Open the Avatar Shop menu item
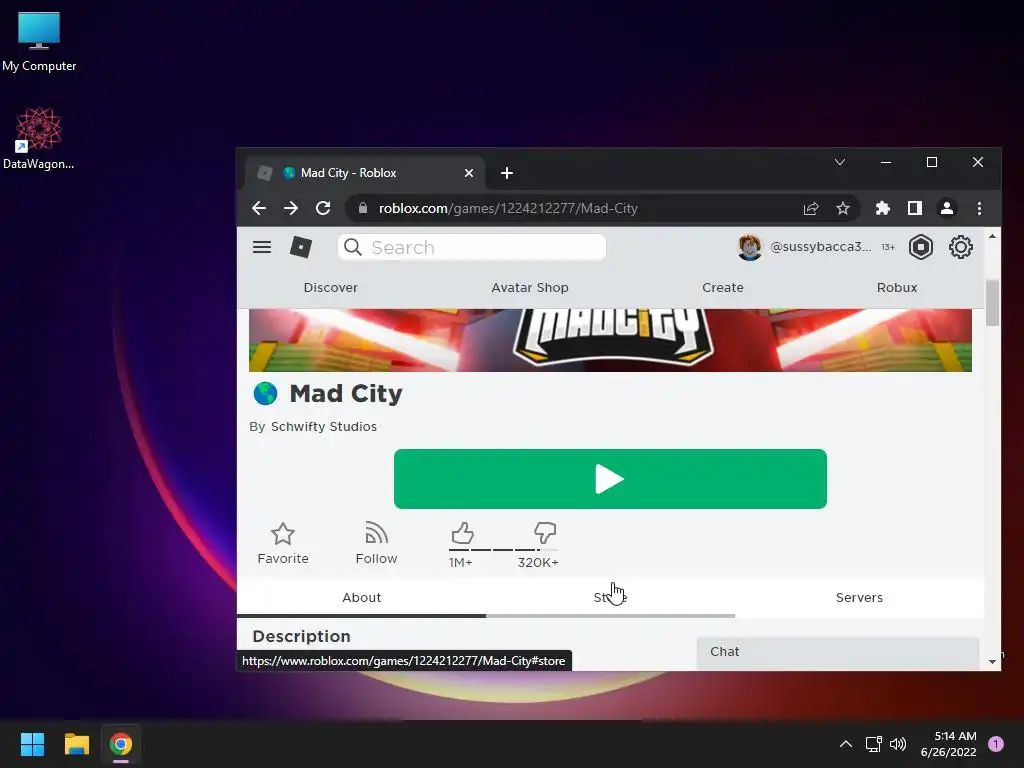Image resolution: width=1024 pixels, height=768 pixels. pos(530,287)
